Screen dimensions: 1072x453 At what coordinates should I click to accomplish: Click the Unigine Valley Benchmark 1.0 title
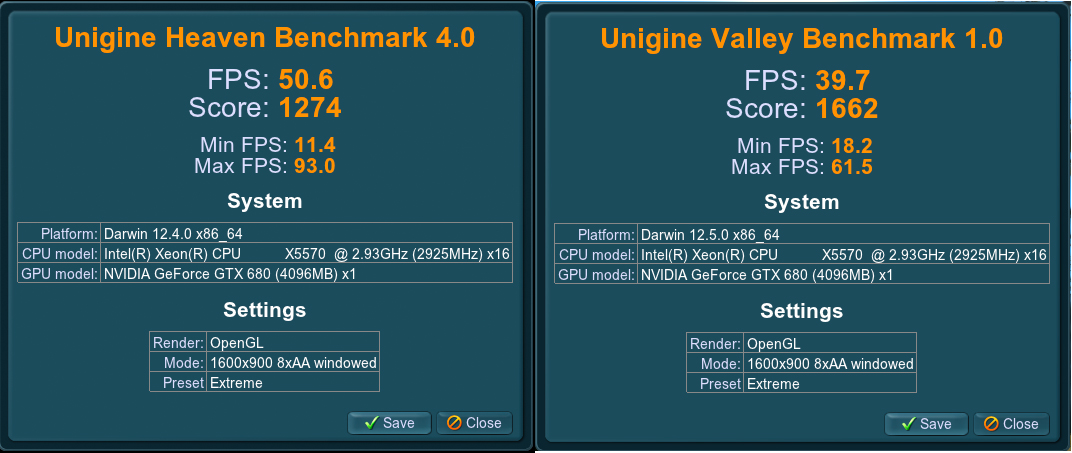[801, 38]
